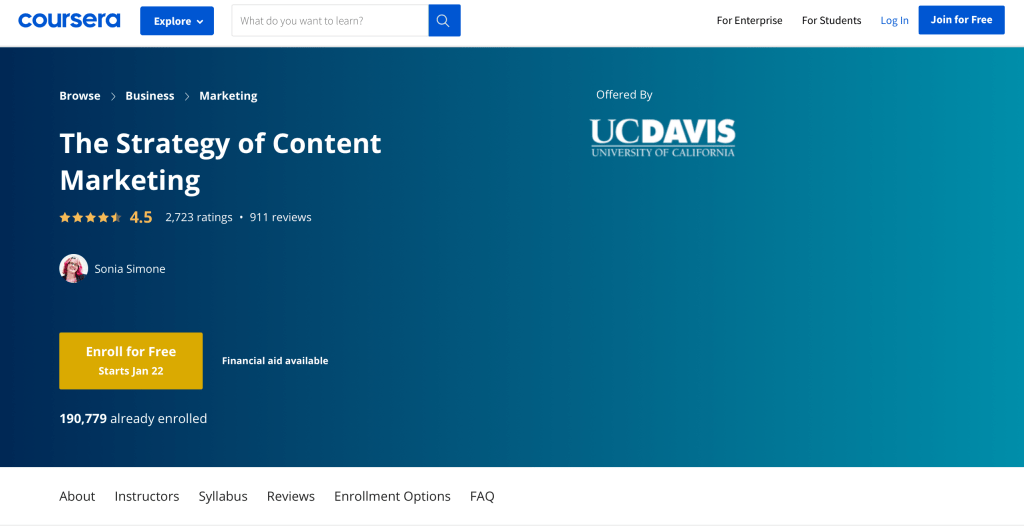Click the 4.5 rating score
This screenshot has width=1024, height=528.
click(x=140, y=217)
